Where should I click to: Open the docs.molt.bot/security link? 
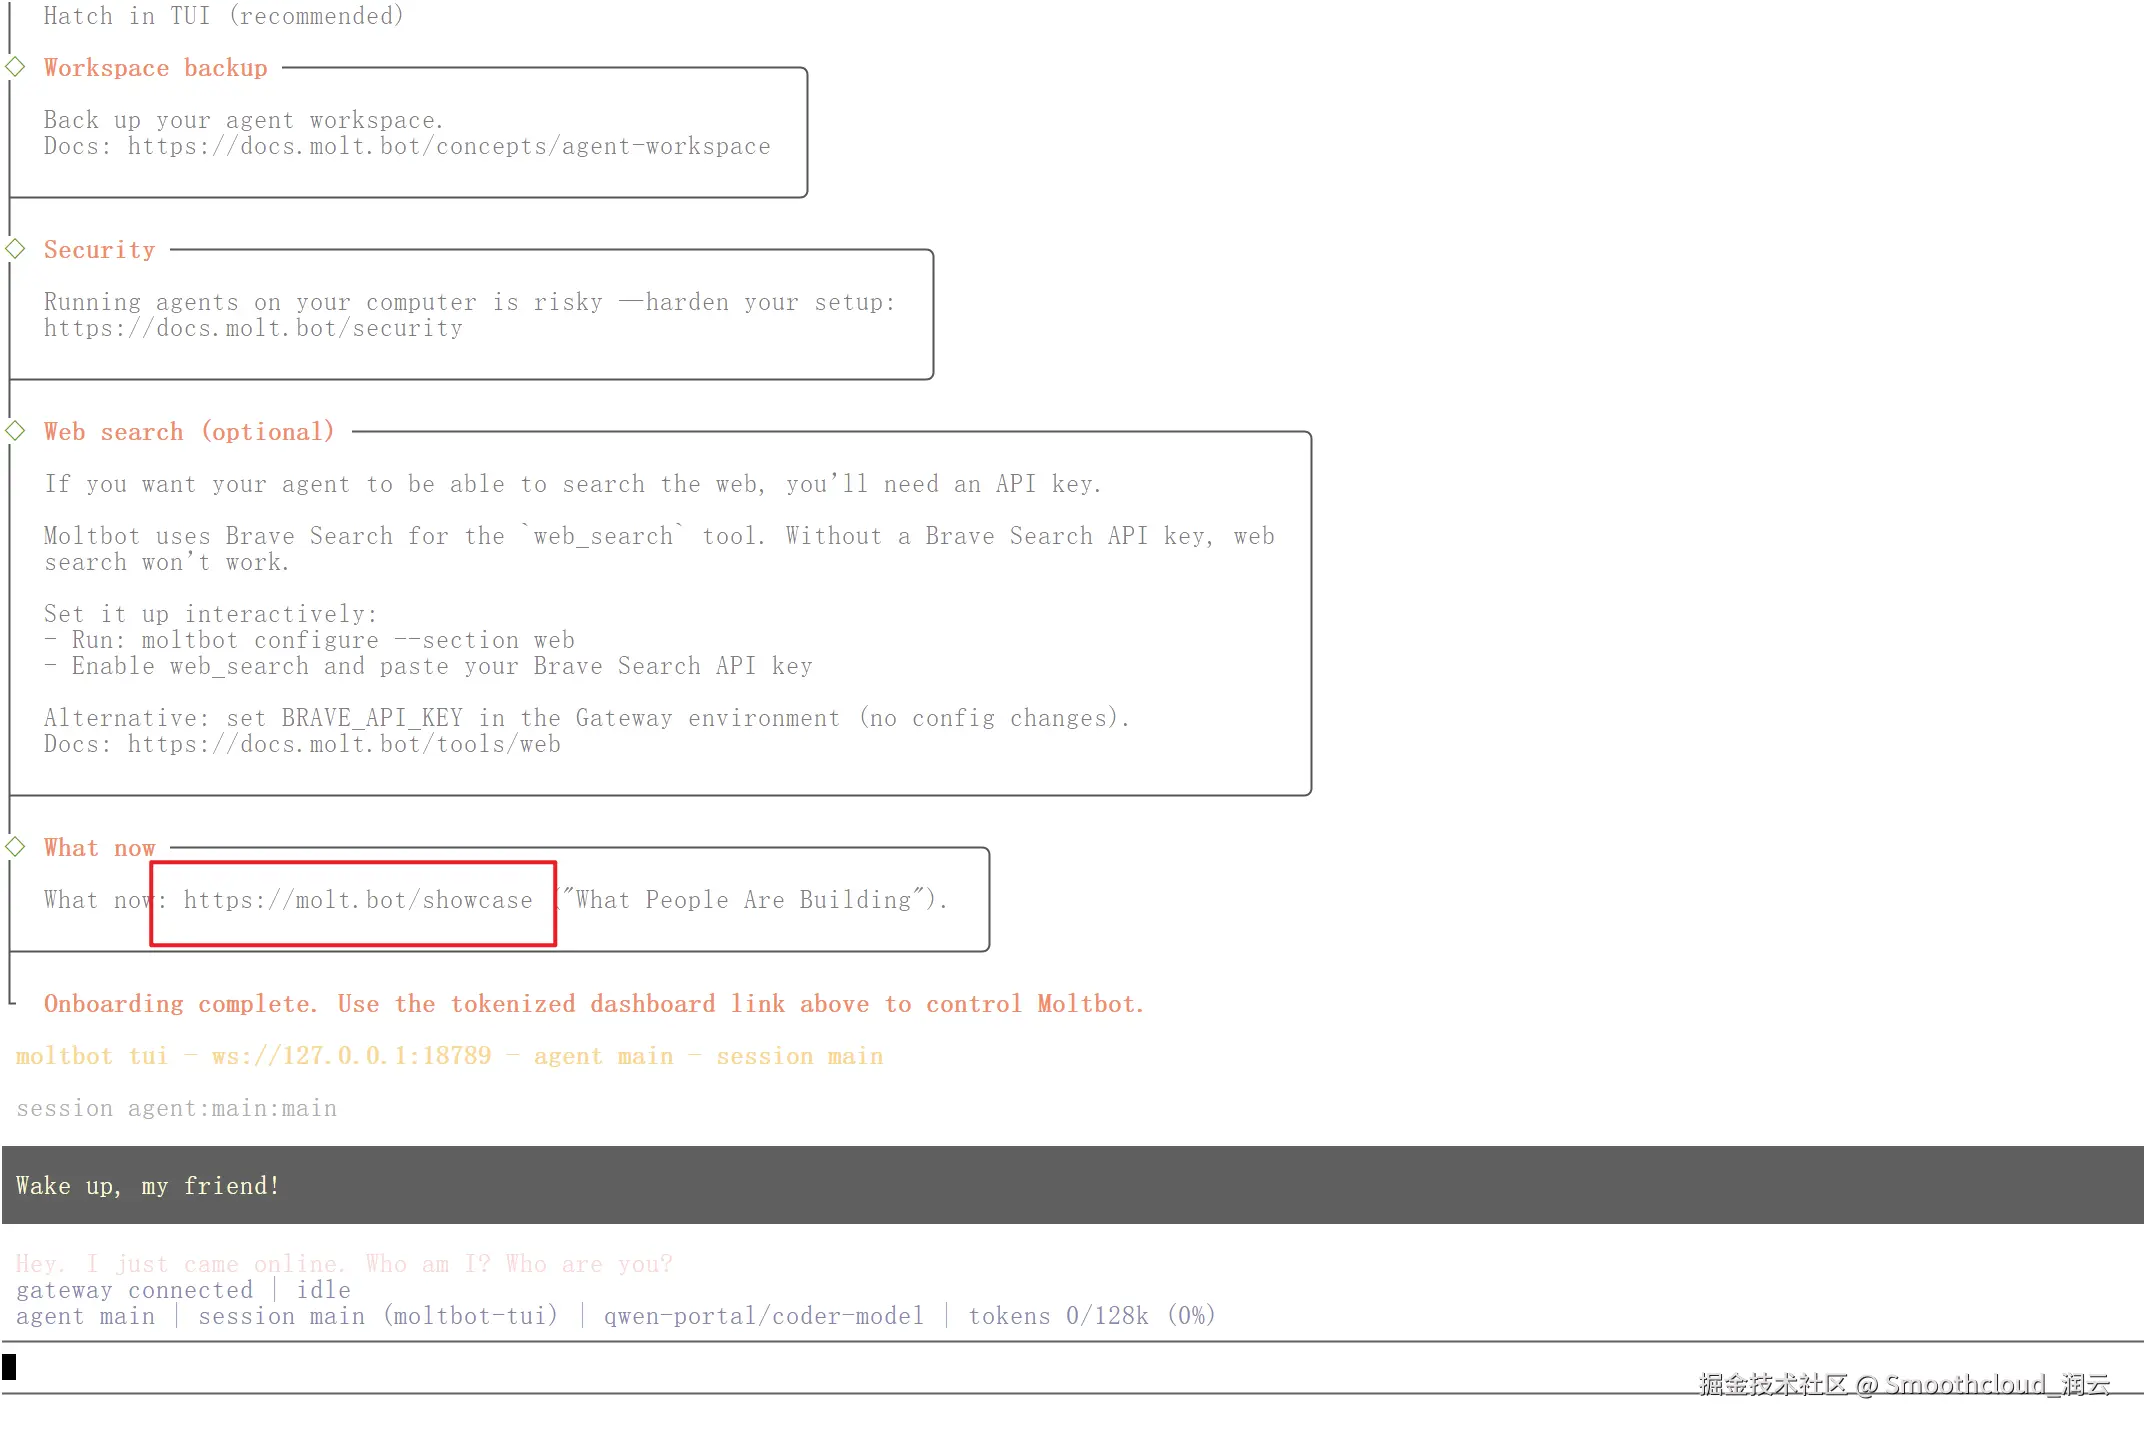click(x=253, y=329)
